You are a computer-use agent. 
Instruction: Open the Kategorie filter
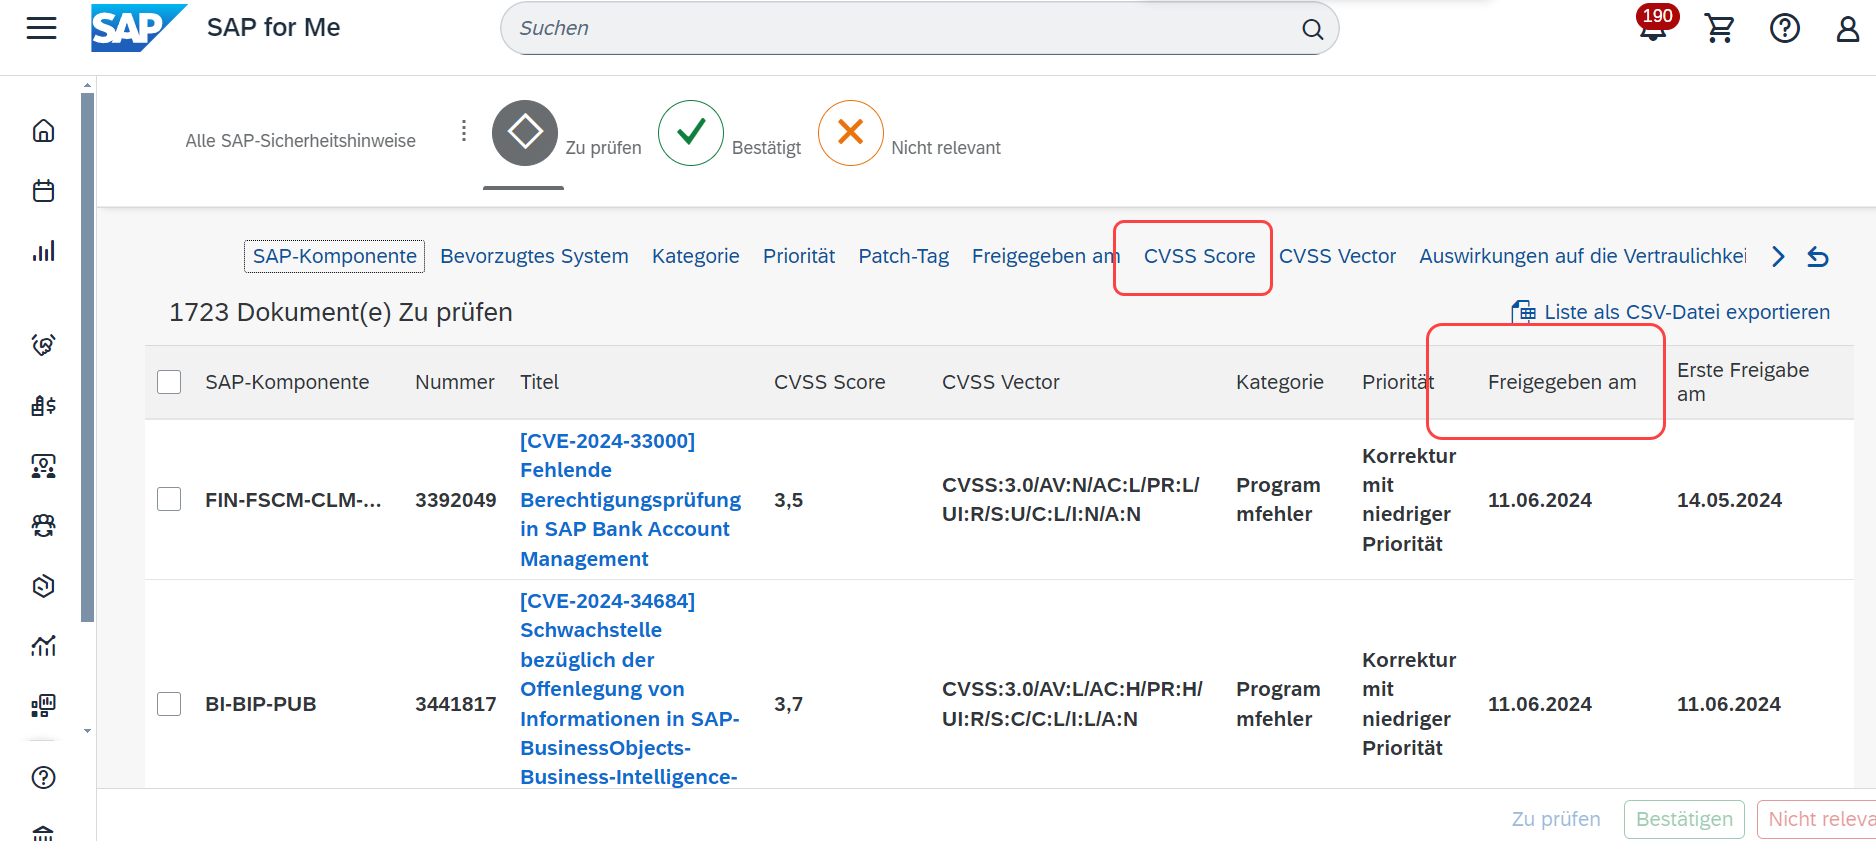tap(696, 256)
